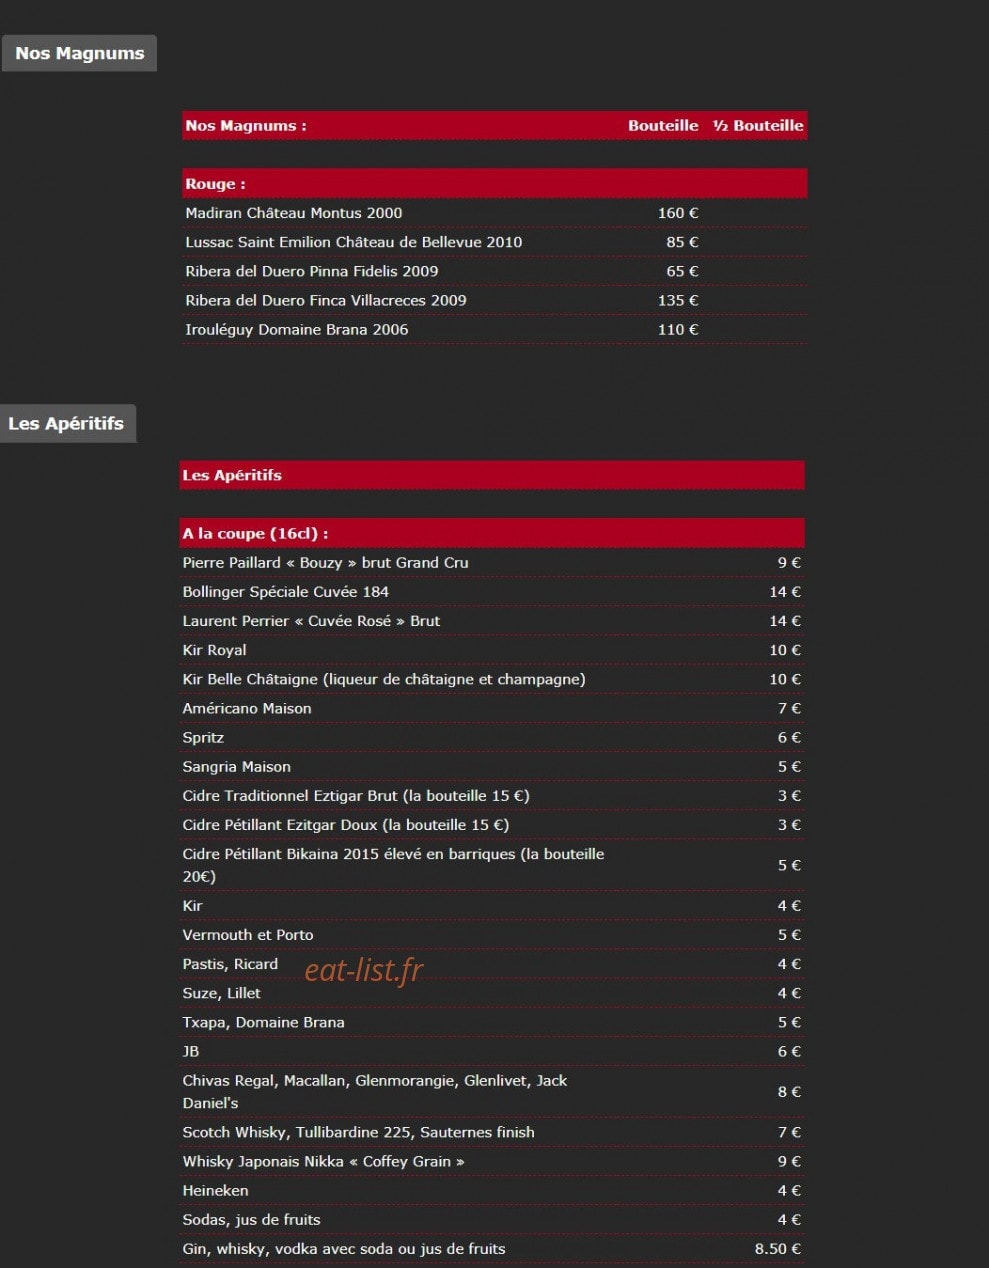The width and height of the screenshot is (989, 1268).
Task: Click the 5 € price for Txapa
Action: pyautogui.click(x=789, y=1022)
